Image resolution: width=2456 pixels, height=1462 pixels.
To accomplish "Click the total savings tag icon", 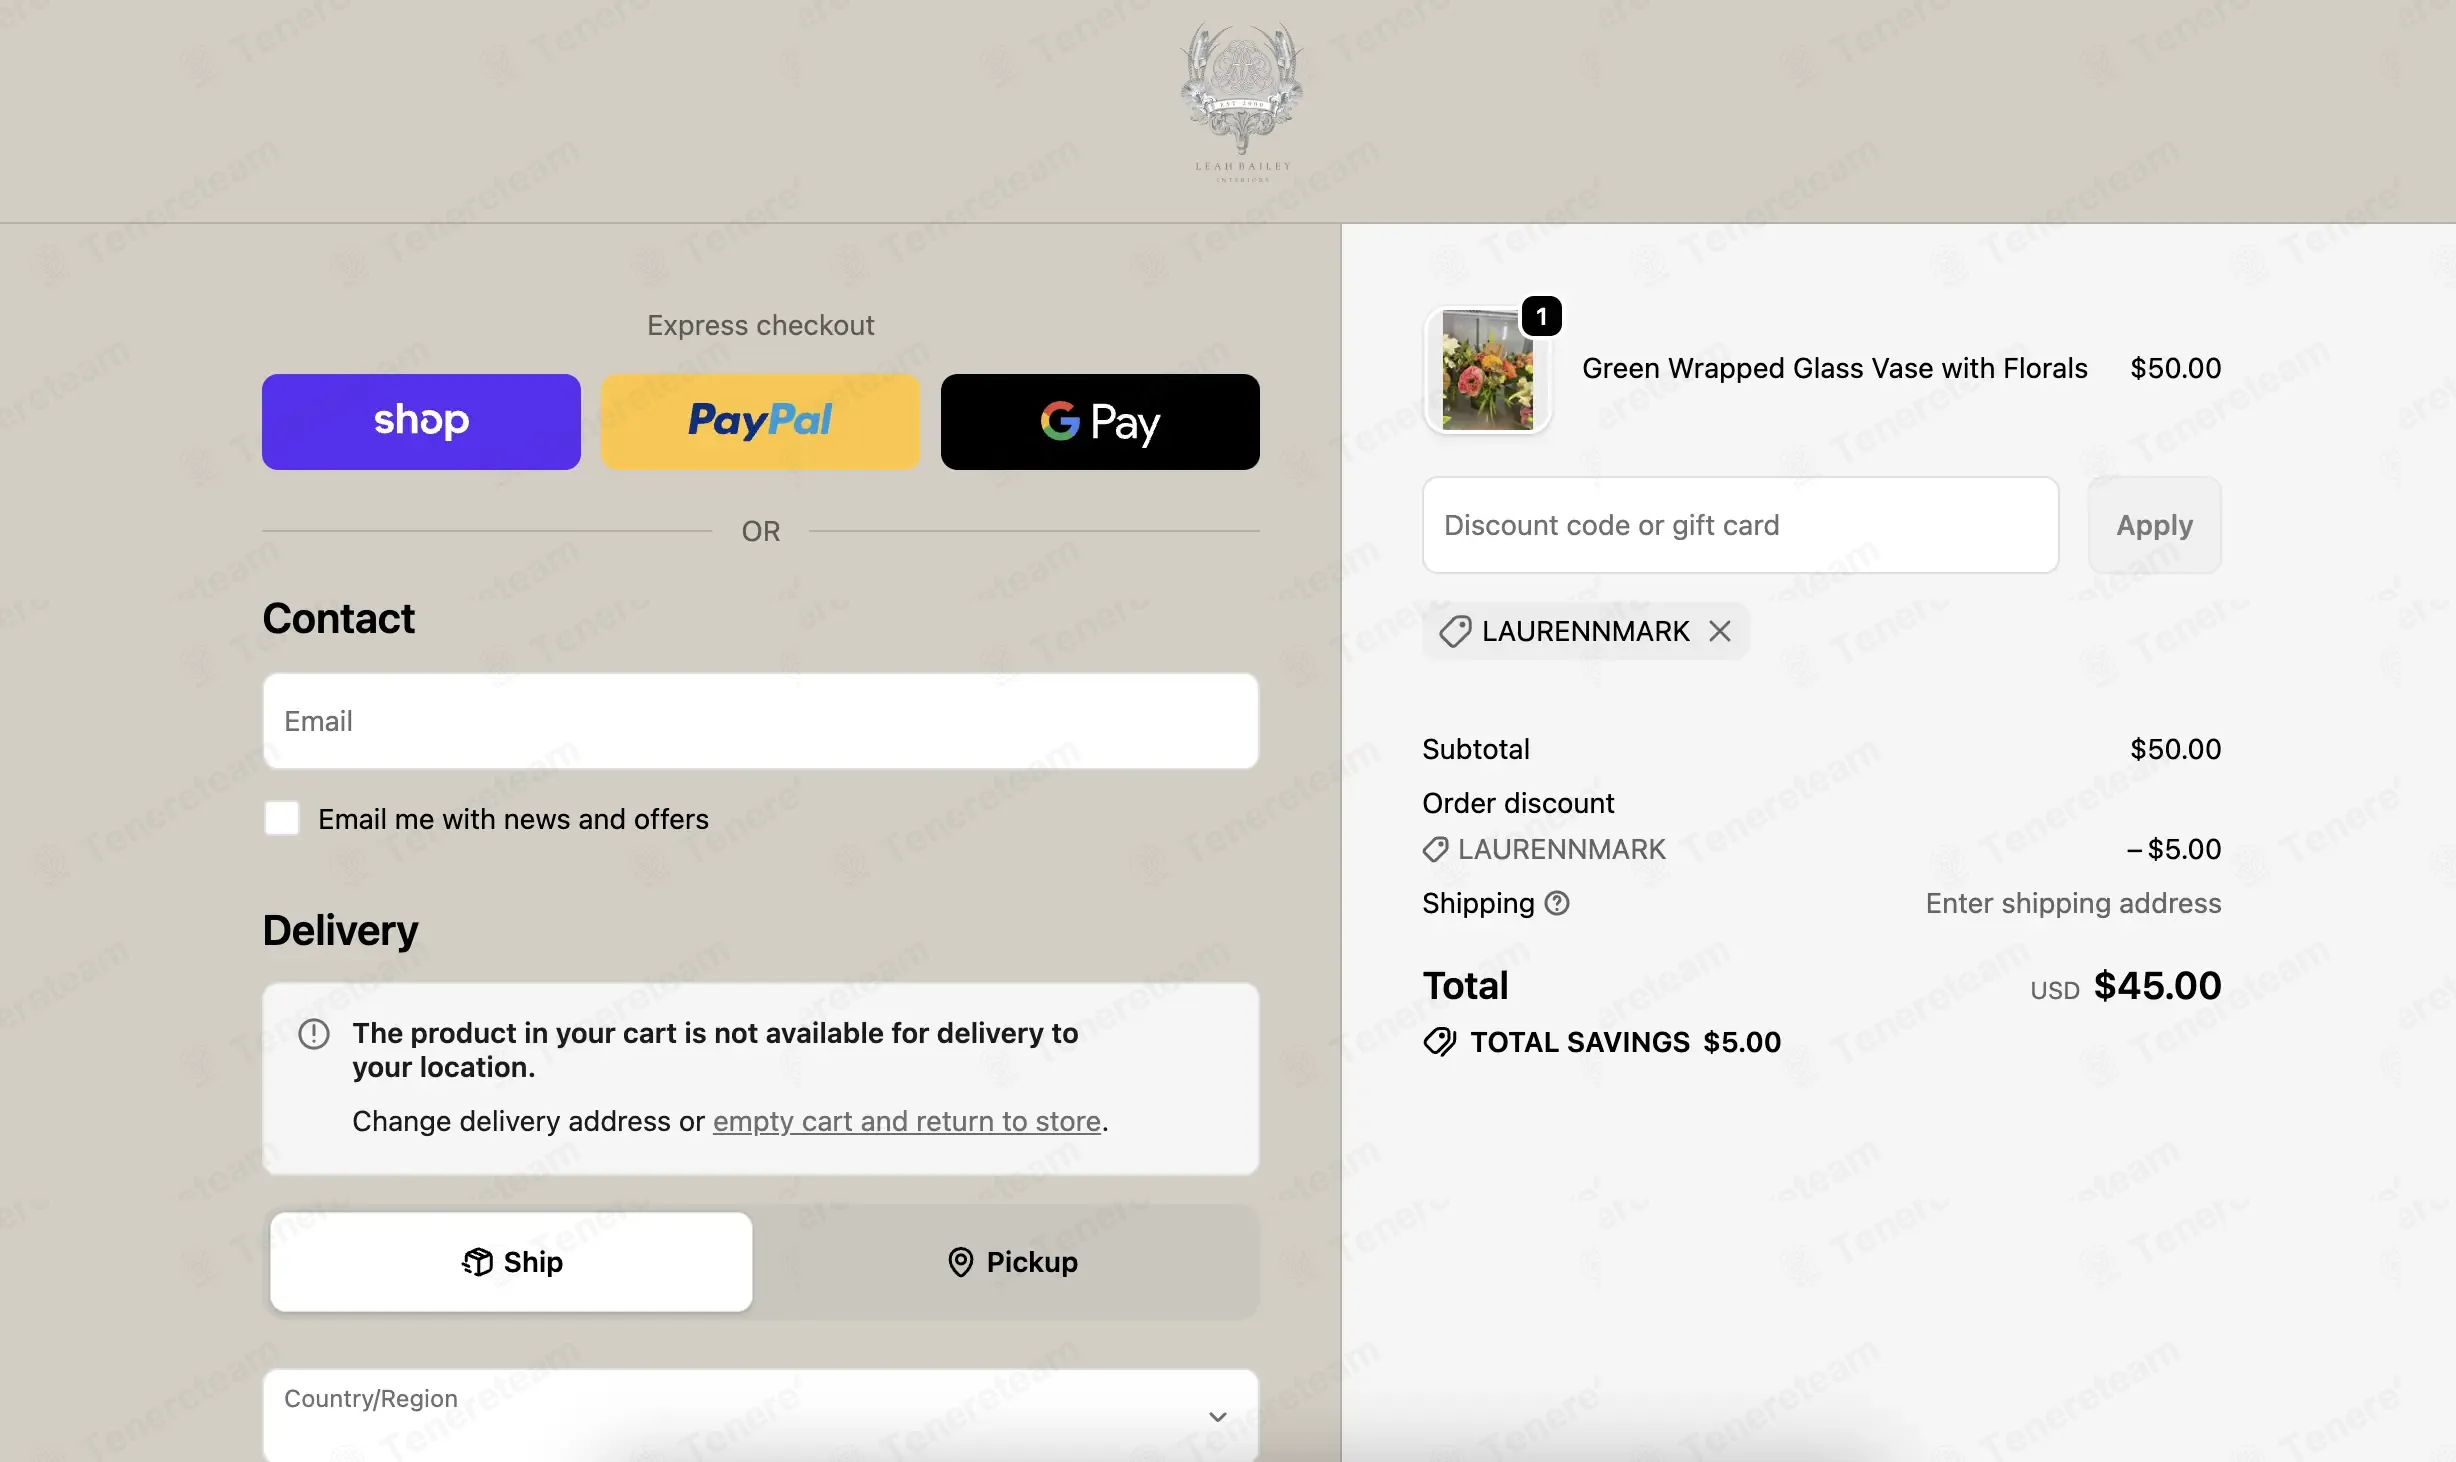I will click(x=1440, y=1042).
